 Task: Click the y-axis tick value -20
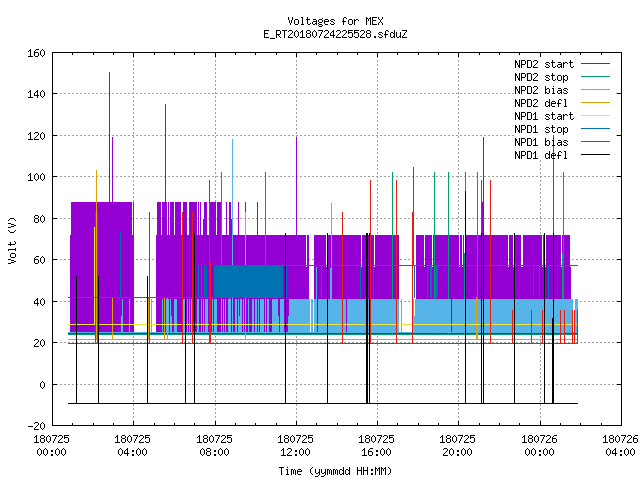[36, 426]
